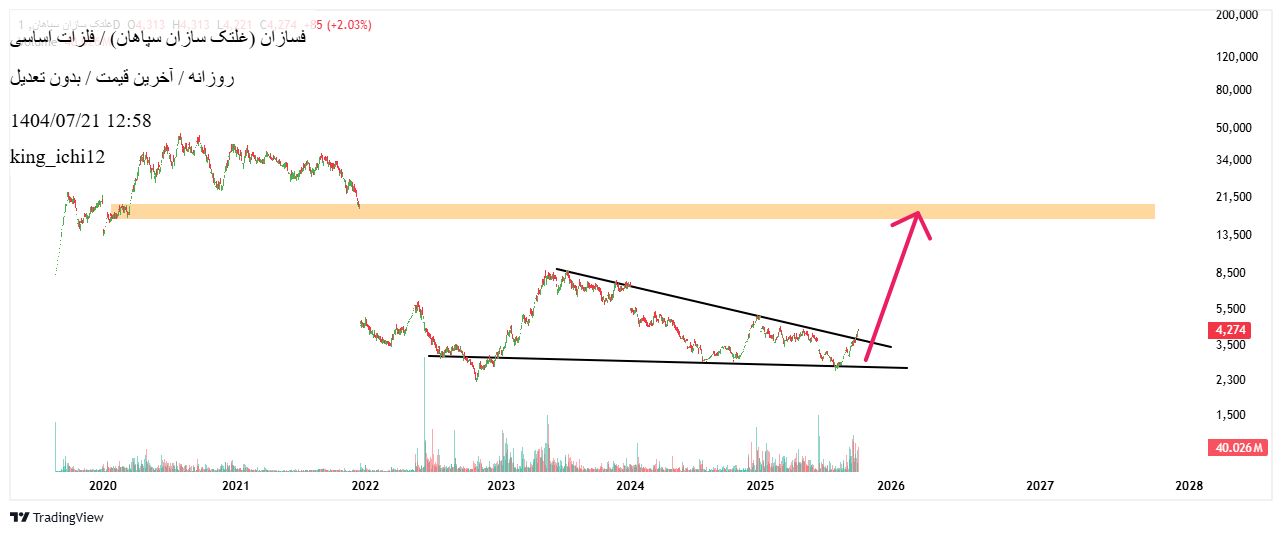Click the 200,000 price axis label
Screen dimensions: 1282x535
click(1236, 16)
